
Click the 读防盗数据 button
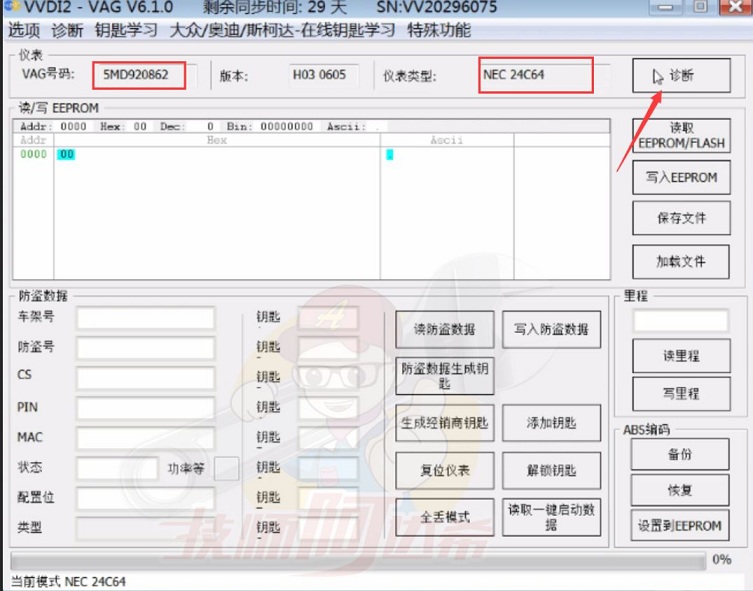pos(445,329)
